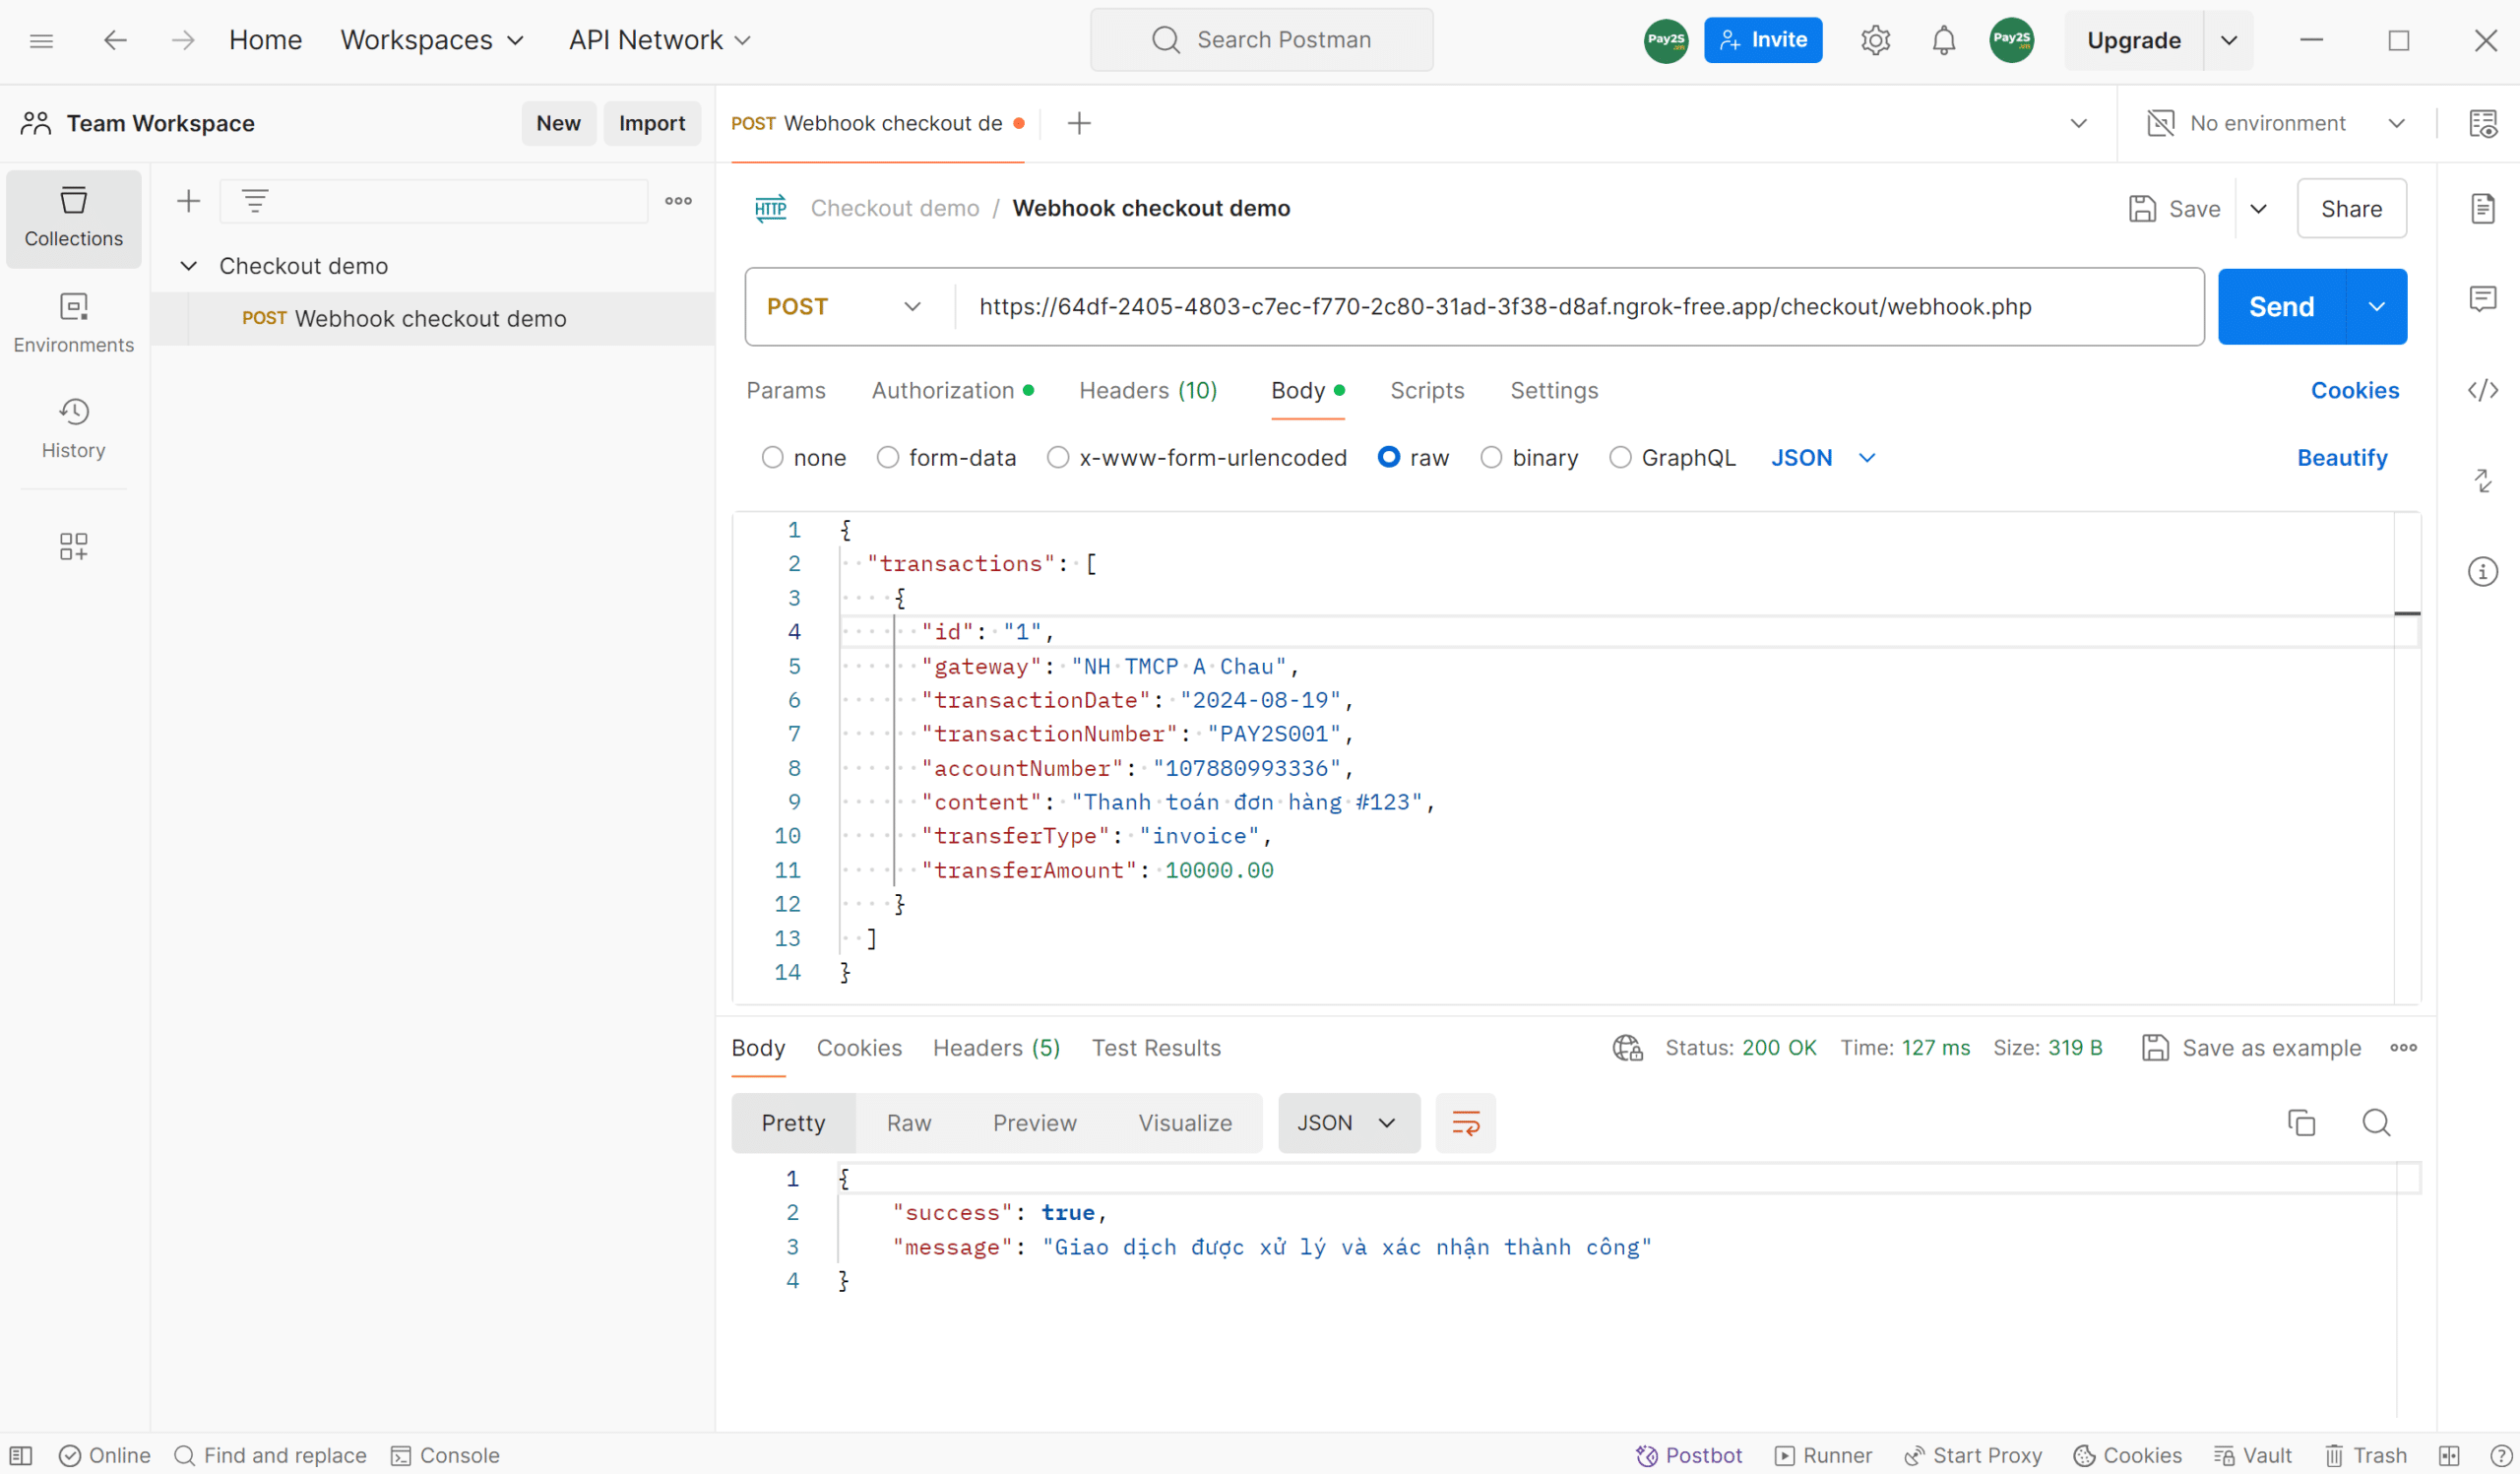Copy the response body with copy icon
Image resolution: width=2520 pixels, height=1474 pixels.
2301,1122
